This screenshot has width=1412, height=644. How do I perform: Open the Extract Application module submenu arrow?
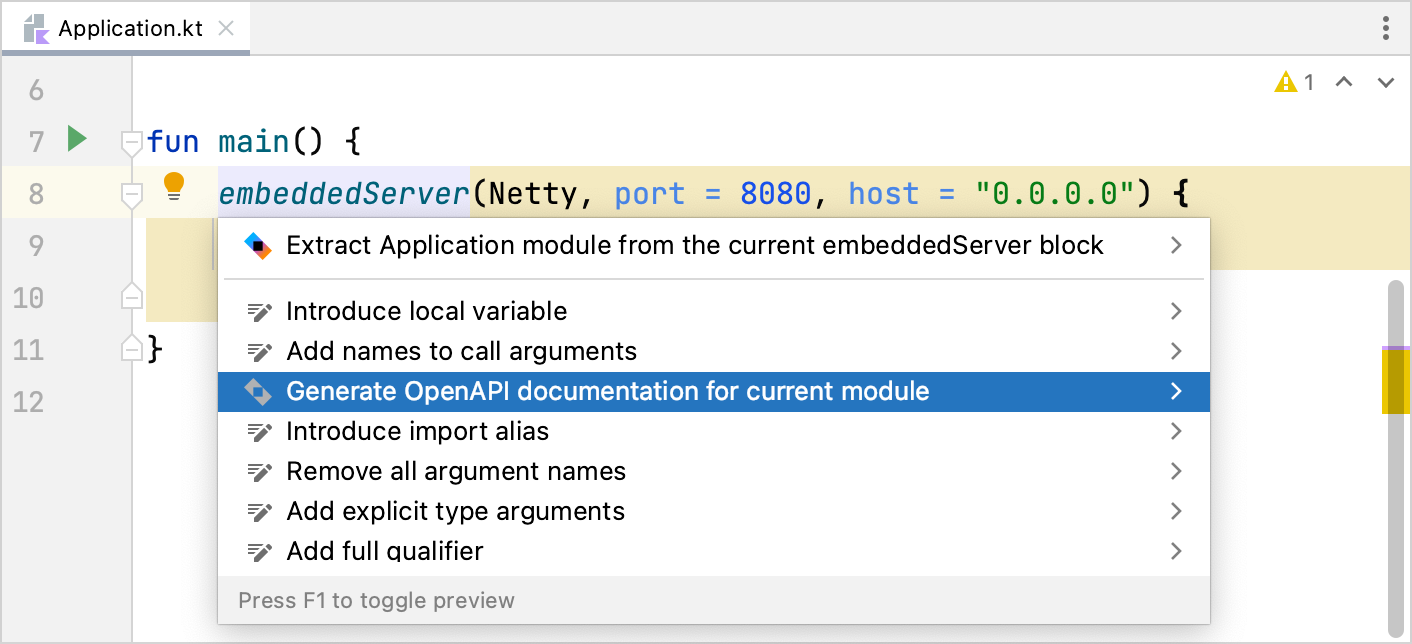[1176, 245]
